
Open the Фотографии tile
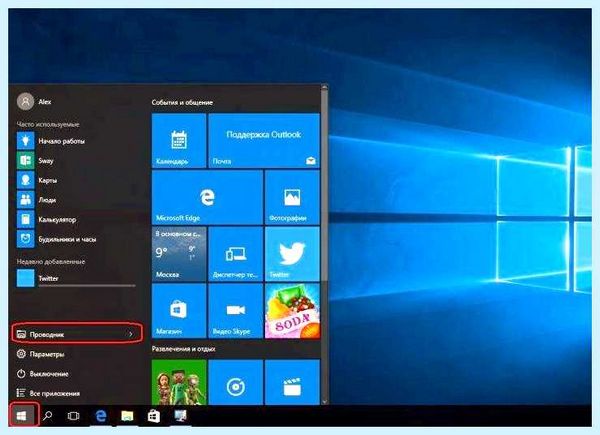click(292, 197)
